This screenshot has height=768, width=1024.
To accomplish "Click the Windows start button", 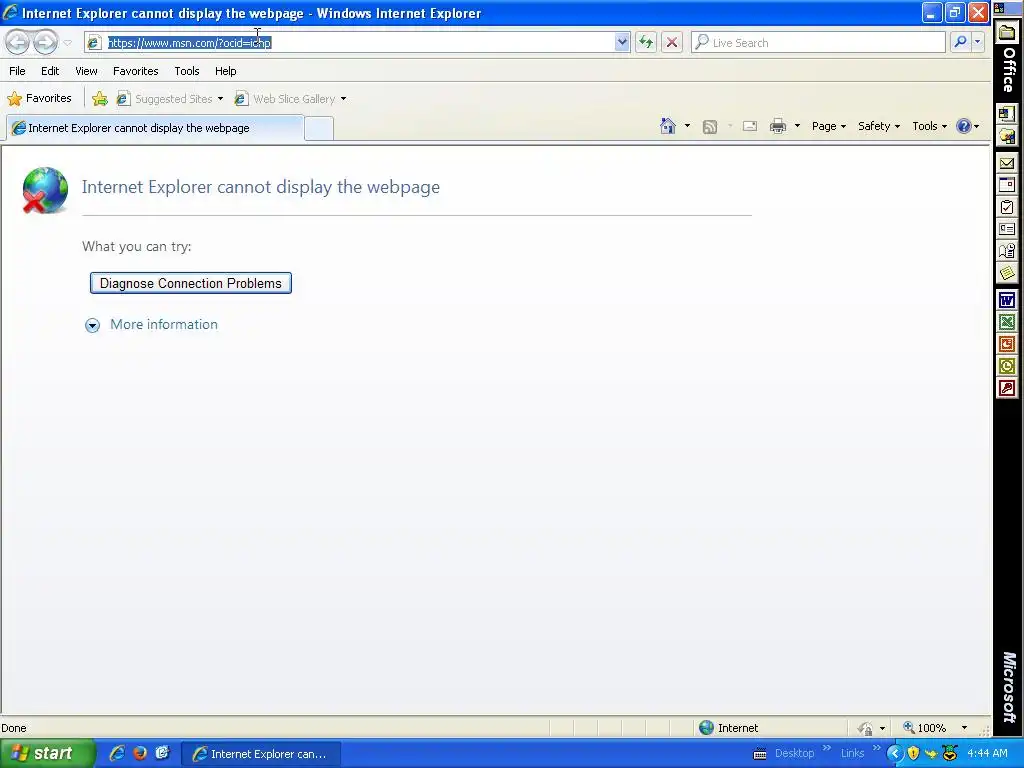I will point(47,754).
